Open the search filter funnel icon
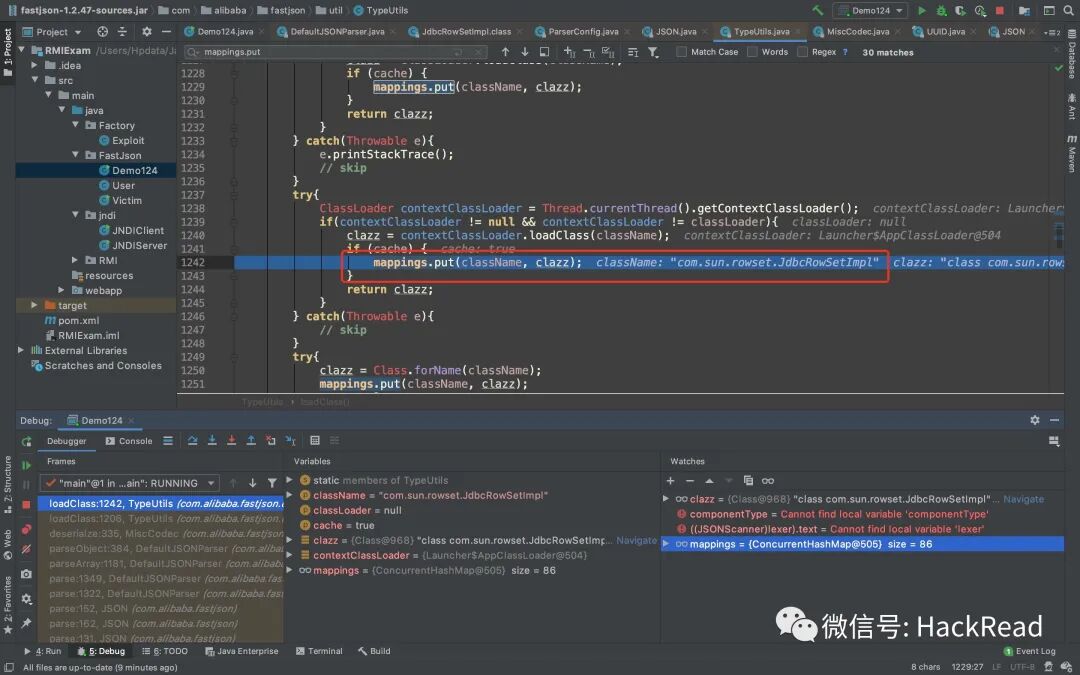The height and width of the screenshot is (675, 1080). point(653,52)
